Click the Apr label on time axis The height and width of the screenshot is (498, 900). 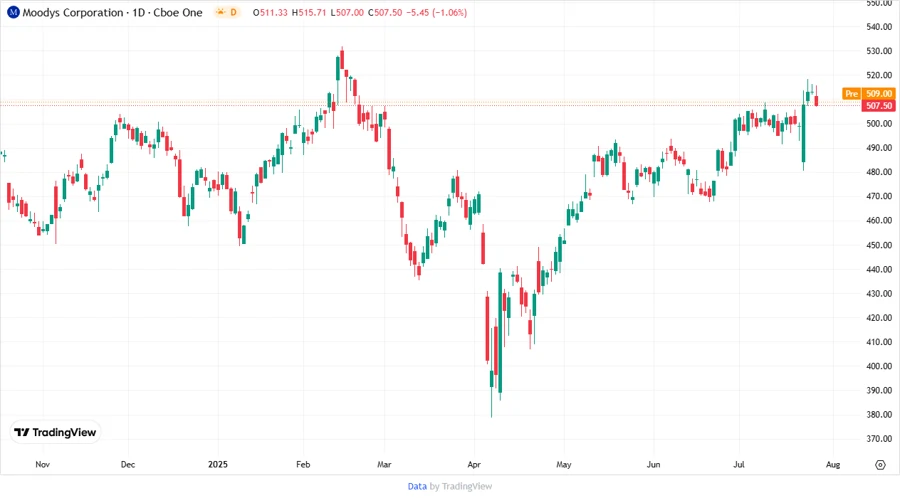[474, 464]
